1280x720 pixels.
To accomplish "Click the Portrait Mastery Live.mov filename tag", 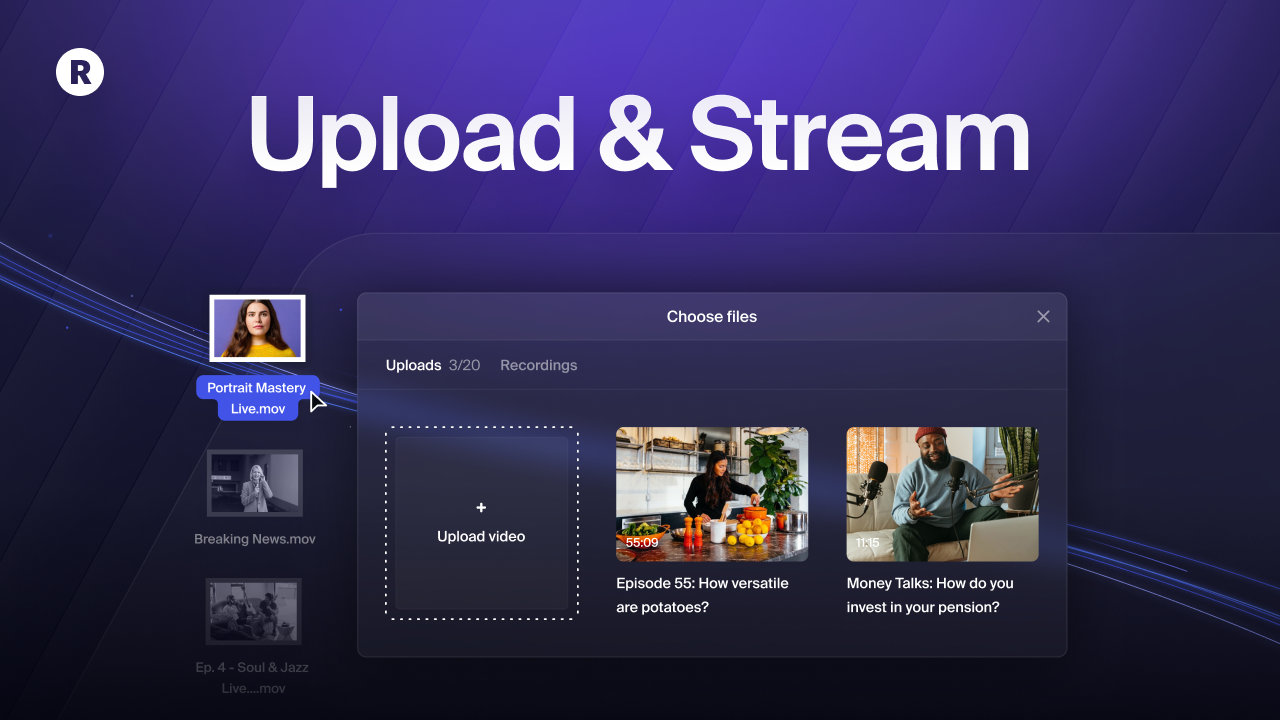I will coord(256,397).
